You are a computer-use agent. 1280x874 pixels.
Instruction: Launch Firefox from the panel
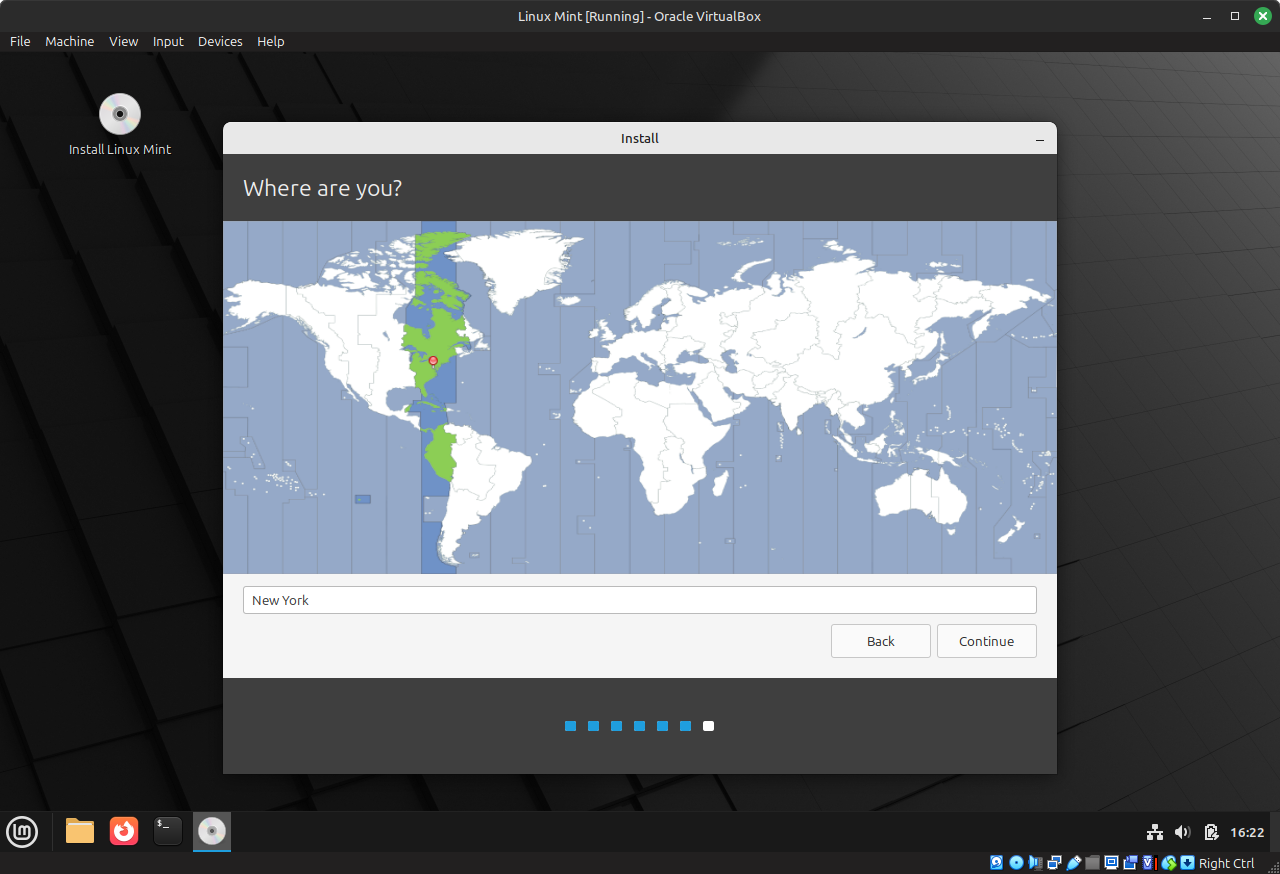point(124,831)
